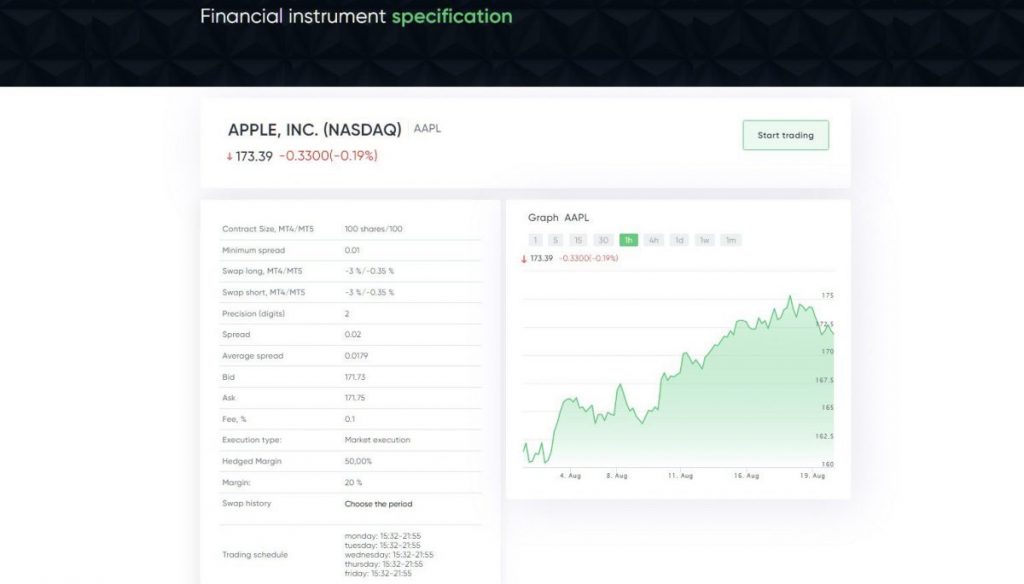1024x584 pixels.
Task: Change graph period to 1d
Action: [679, 240]
